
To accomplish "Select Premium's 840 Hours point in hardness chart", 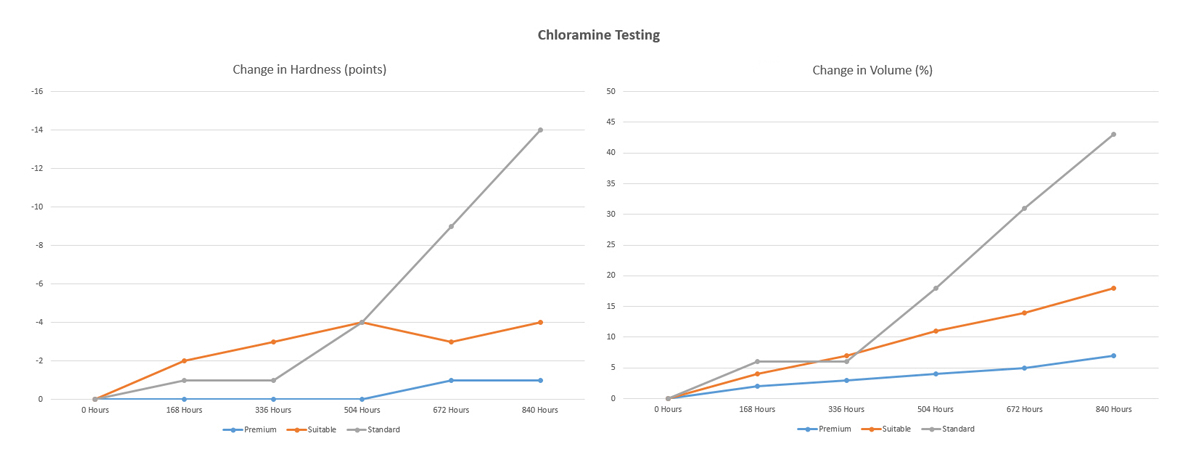I will click(540, 380).
